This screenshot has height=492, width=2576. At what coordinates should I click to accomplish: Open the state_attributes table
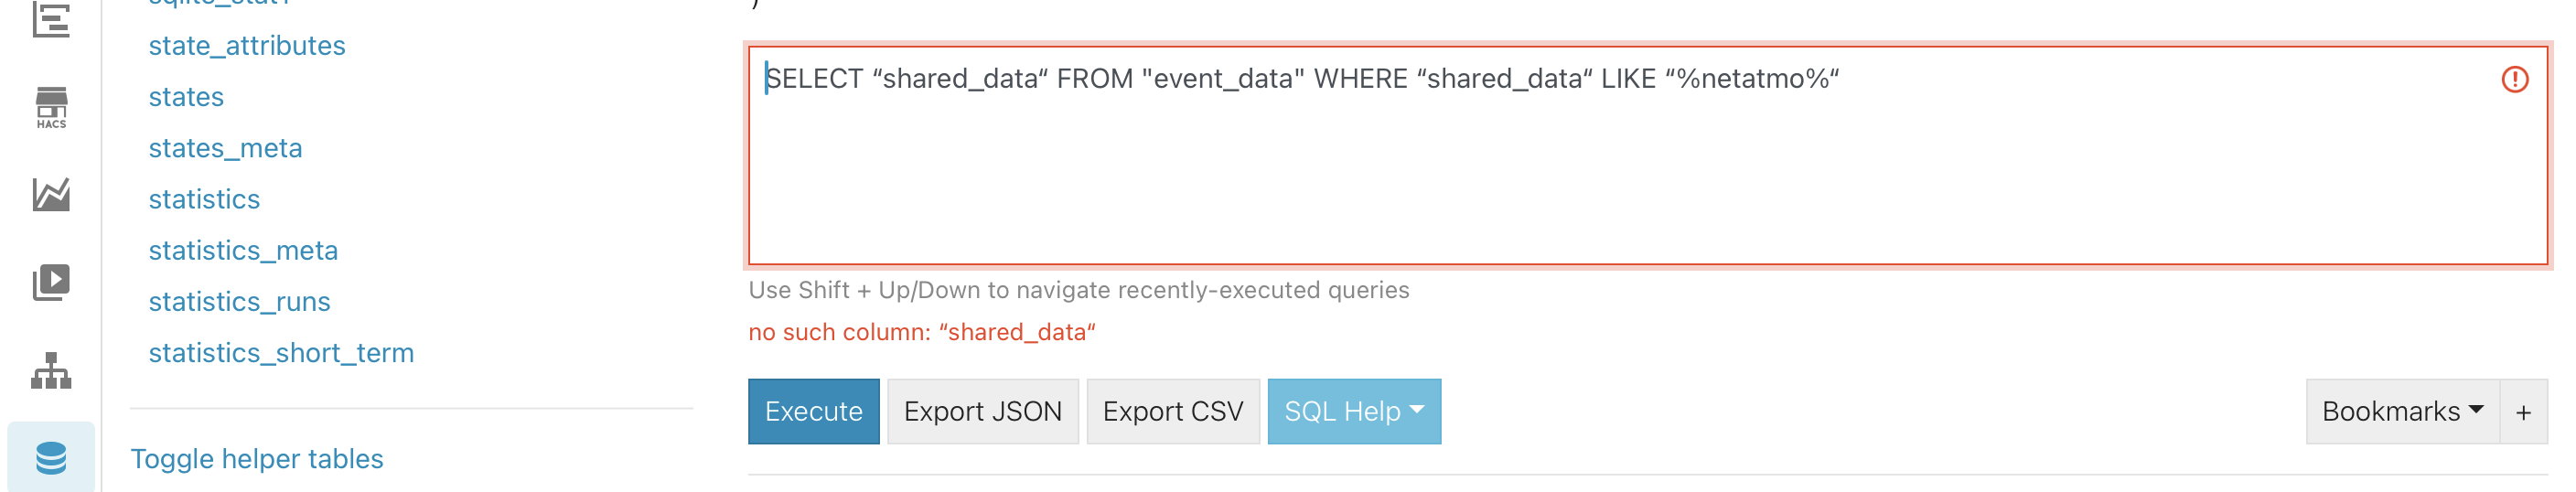(x=247, y=46)
